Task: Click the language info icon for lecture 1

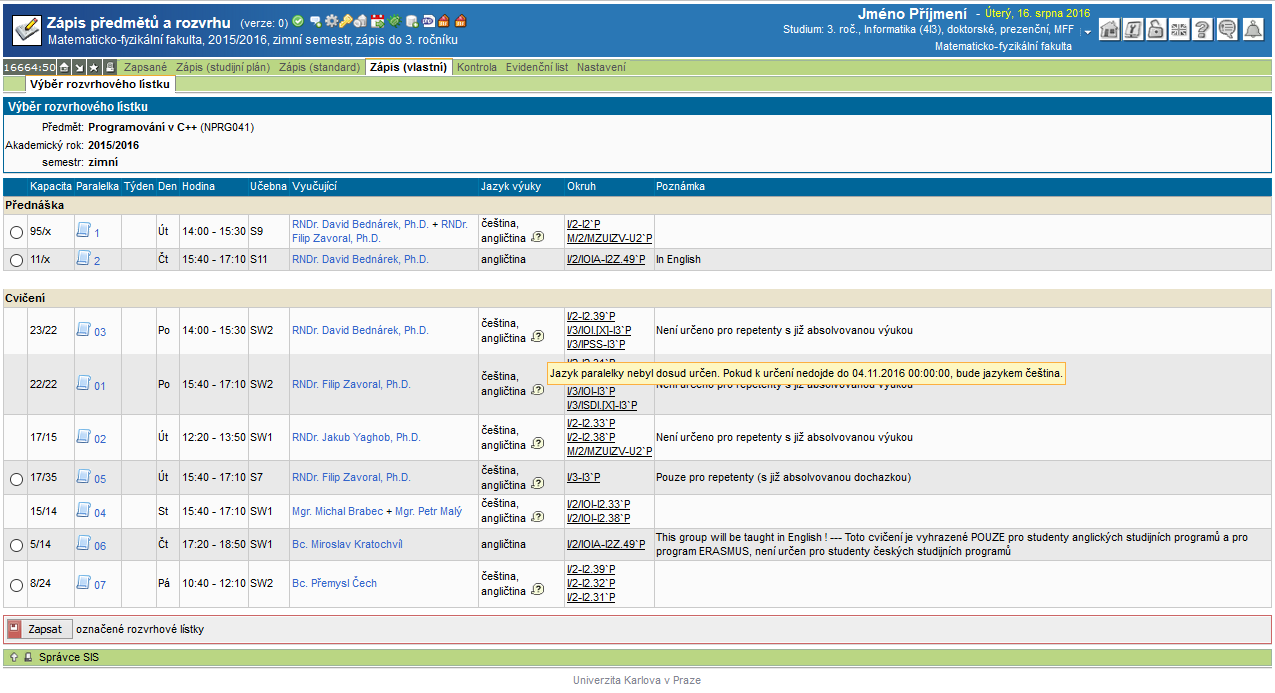Action: [537, 238]
